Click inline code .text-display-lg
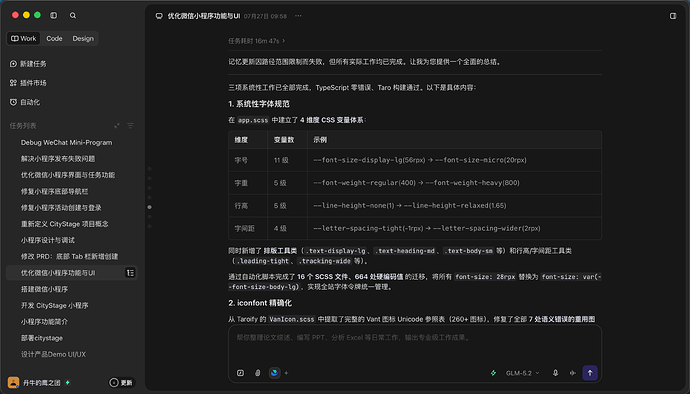This screenshot has width=690, height=394. coord(337,251)
